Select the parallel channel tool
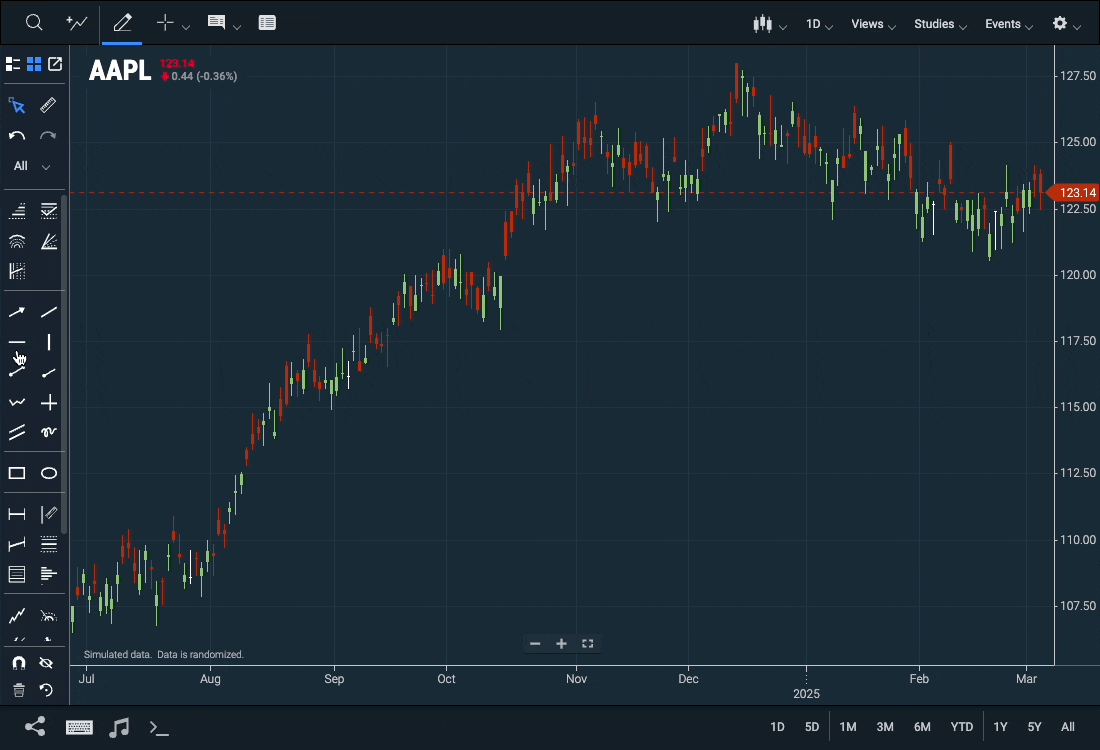 (17, 432)
